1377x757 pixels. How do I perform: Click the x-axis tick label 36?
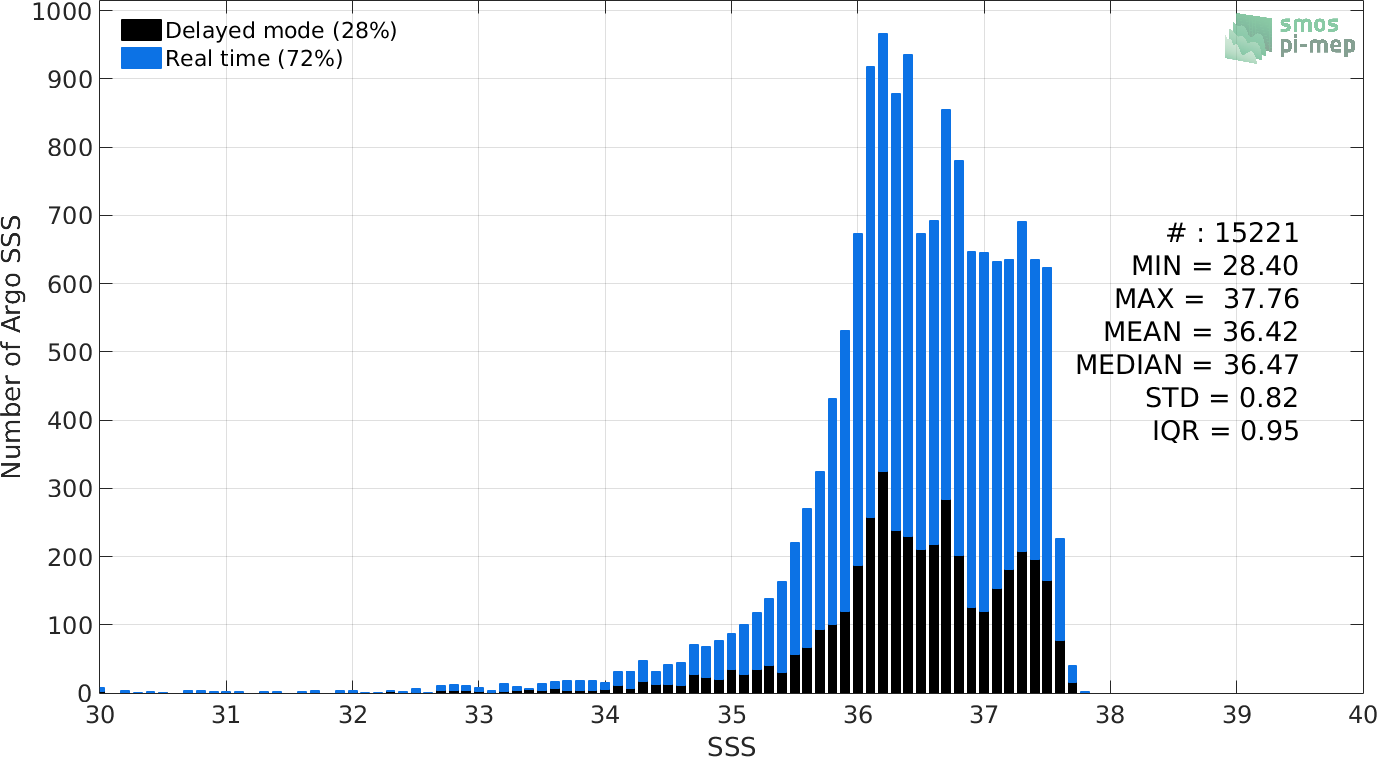[x=858, y=715]
